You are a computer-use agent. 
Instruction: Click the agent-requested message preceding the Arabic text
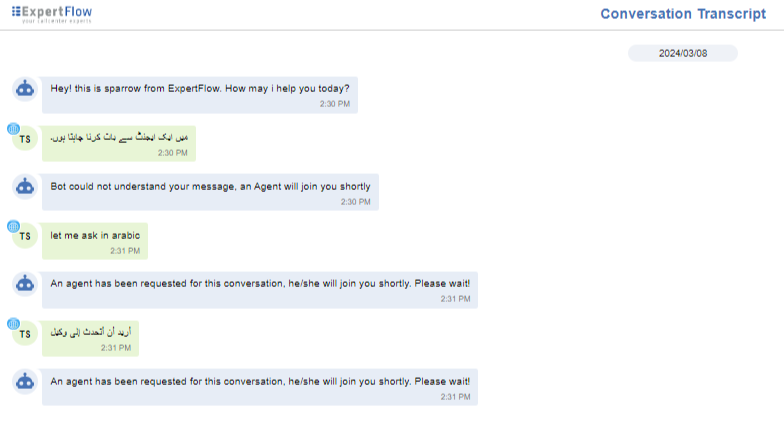click(259, 290)
